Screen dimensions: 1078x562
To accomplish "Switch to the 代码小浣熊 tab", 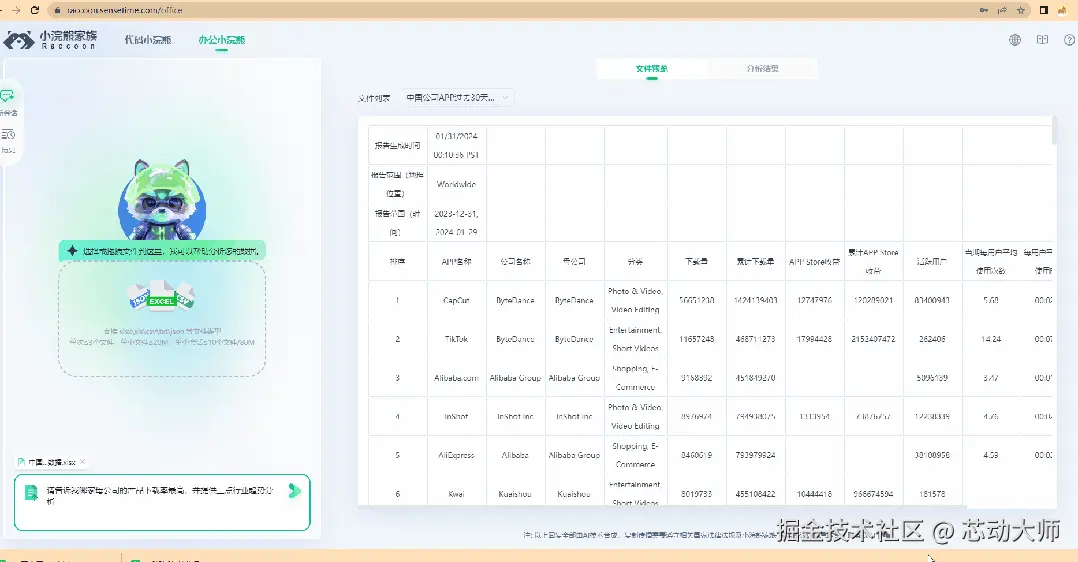I will click(147, 40).
